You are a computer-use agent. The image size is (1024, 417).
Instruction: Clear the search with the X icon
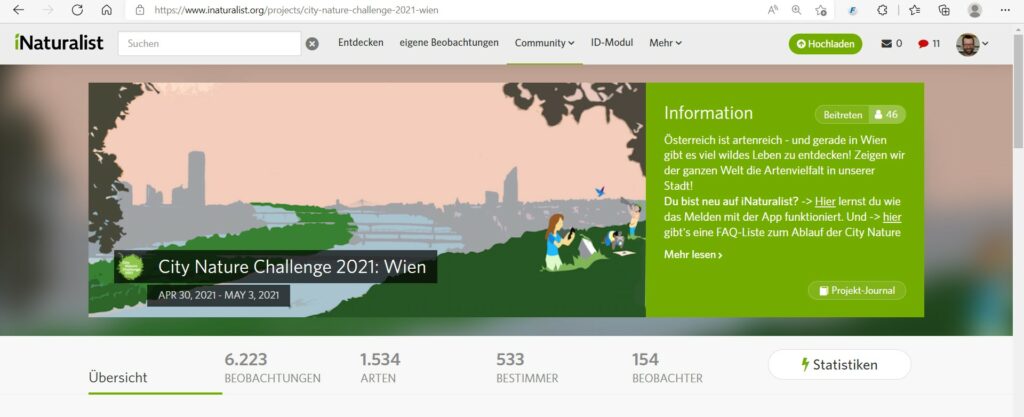(313, 44)
